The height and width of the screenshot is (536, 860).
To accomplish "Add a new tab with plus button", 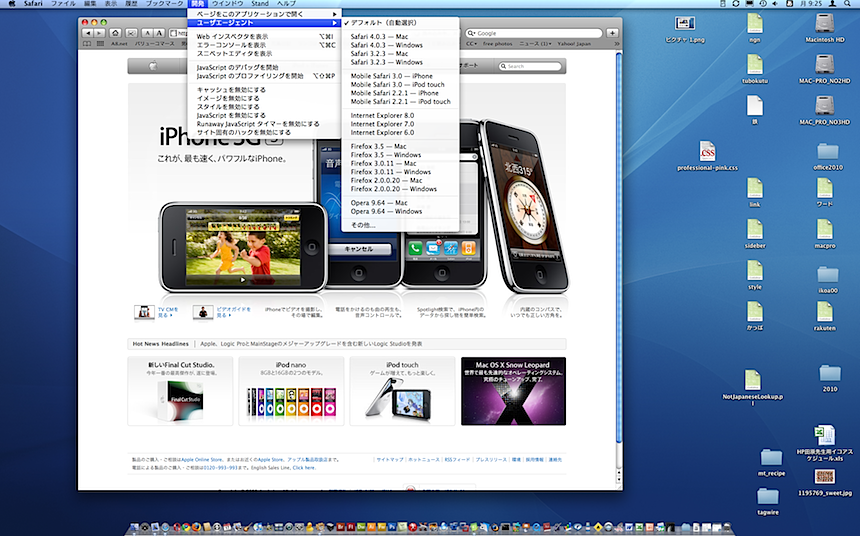I will [612, 33].
